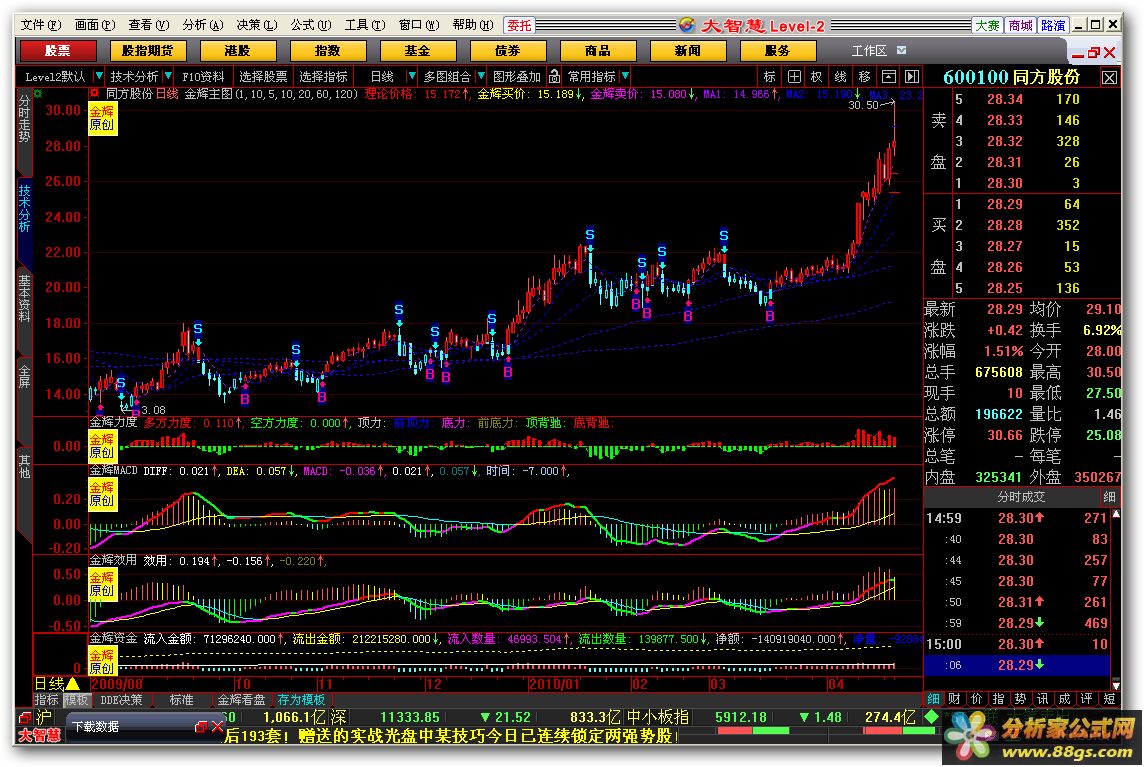This screenshot has width=1144, height=767.
Task: Expand the Level2默认 dropdown arrow
Action: point(98,76)
